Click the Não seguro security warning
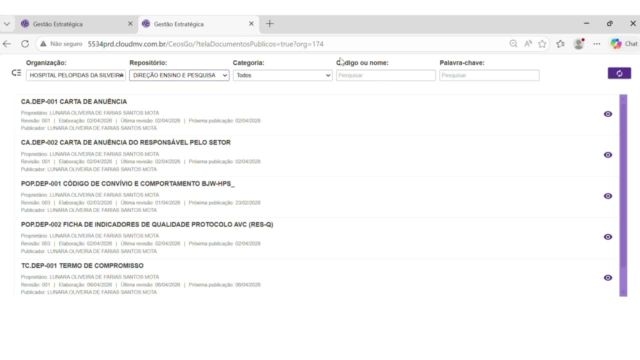 click(61, 44)
